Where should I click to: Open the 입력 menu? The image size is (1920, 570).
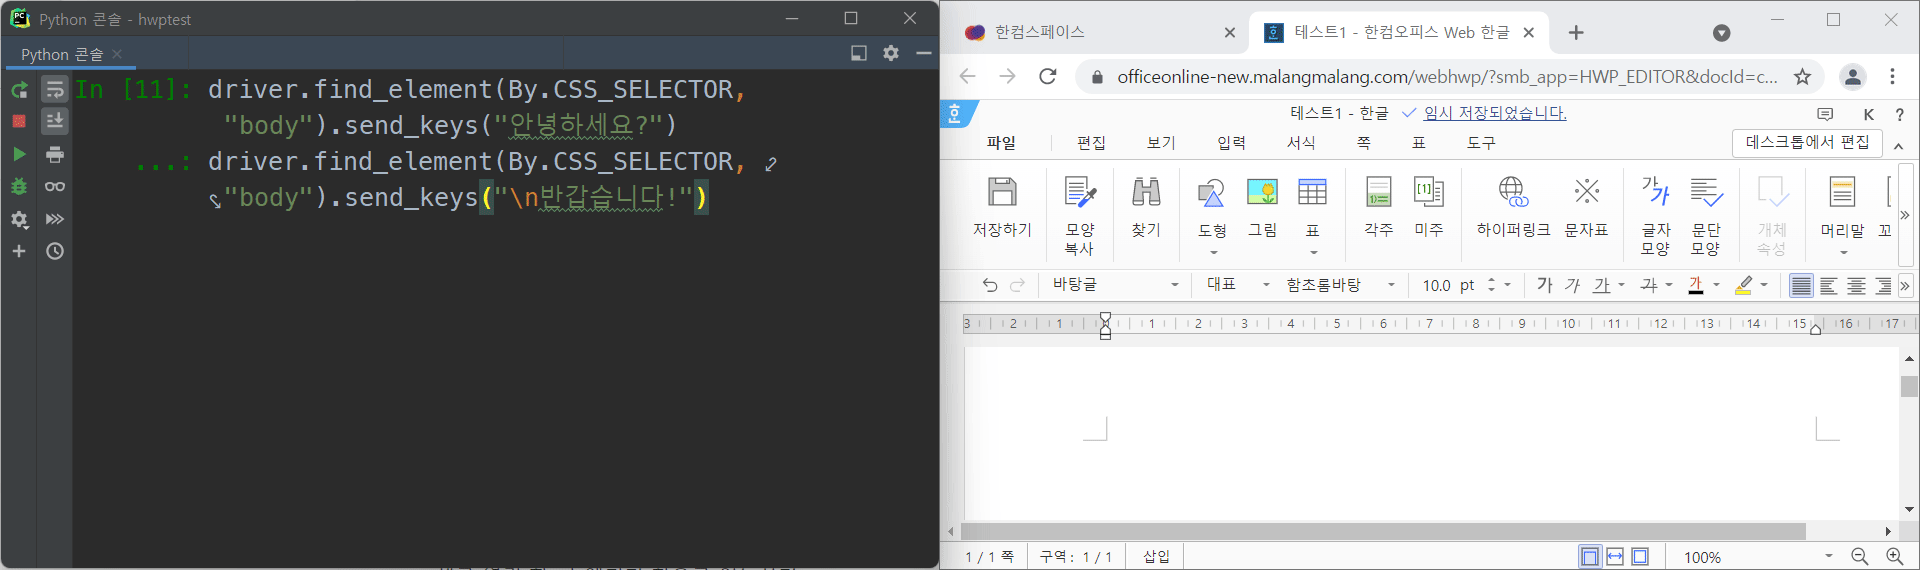tap(1231, 143)
